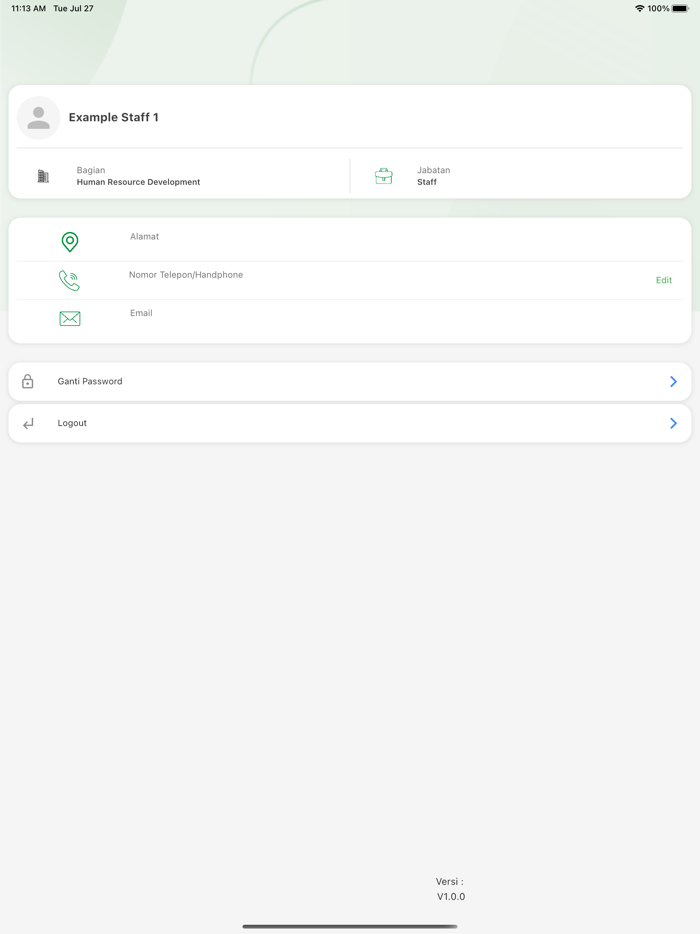Tap the battery indicator in status bar
700x934 pixels.
(680, 9)
